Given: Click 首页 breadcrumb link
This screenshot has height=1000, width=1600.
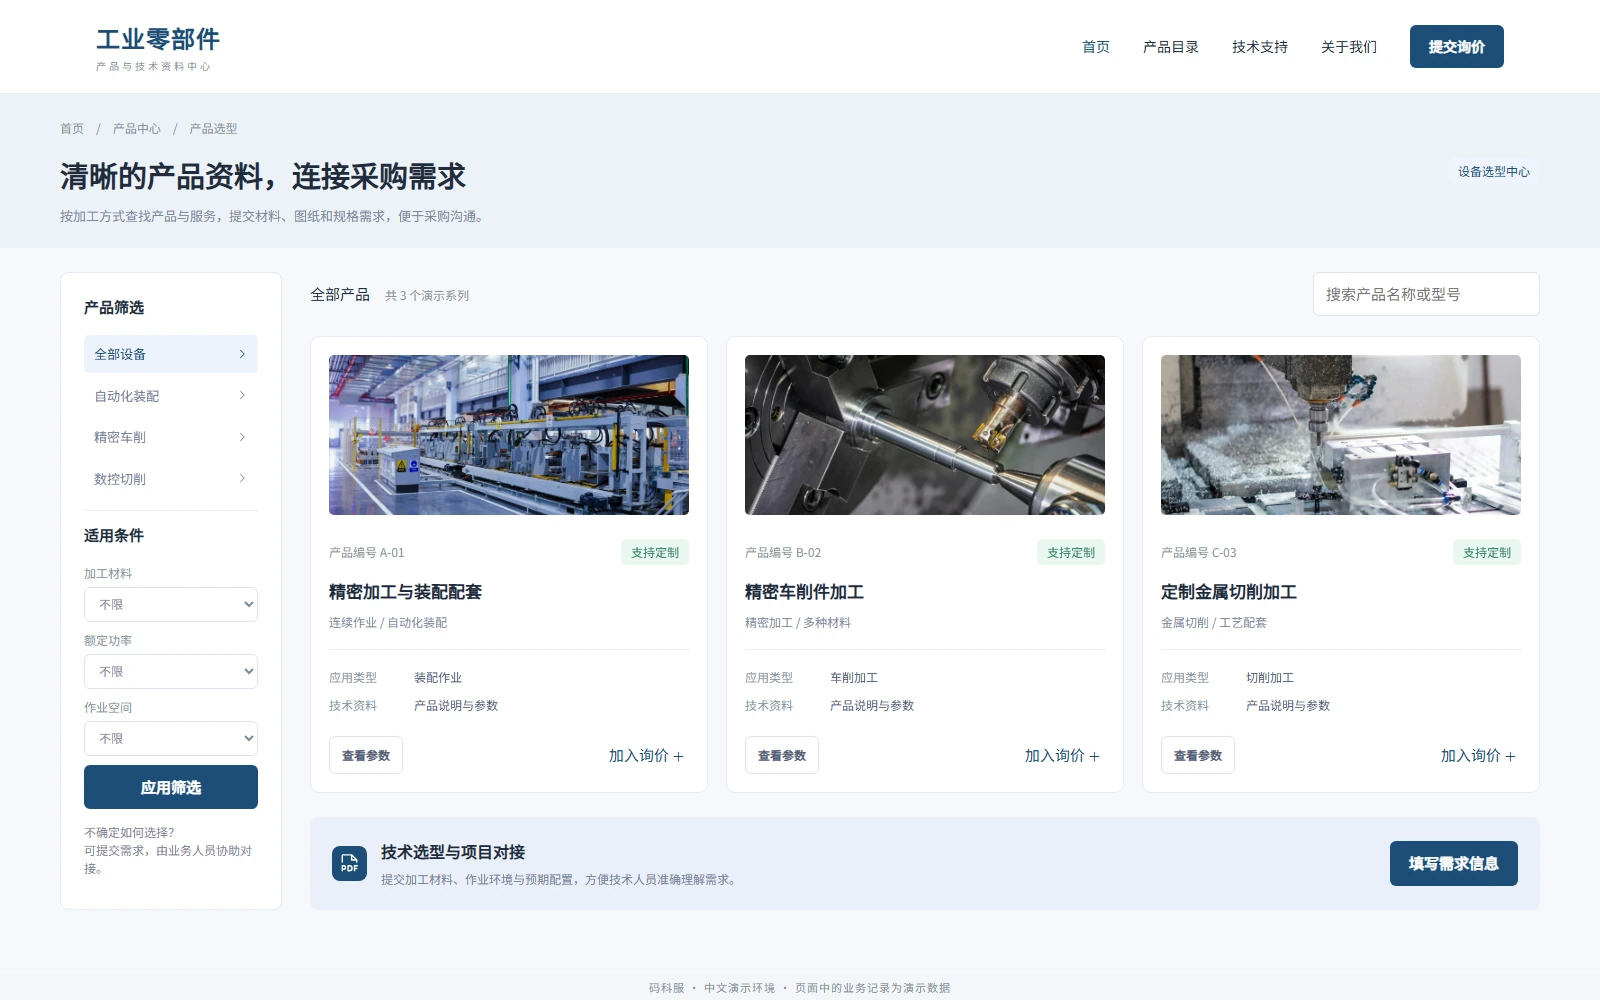Looking at the screenshot, I should pos(72,129).
